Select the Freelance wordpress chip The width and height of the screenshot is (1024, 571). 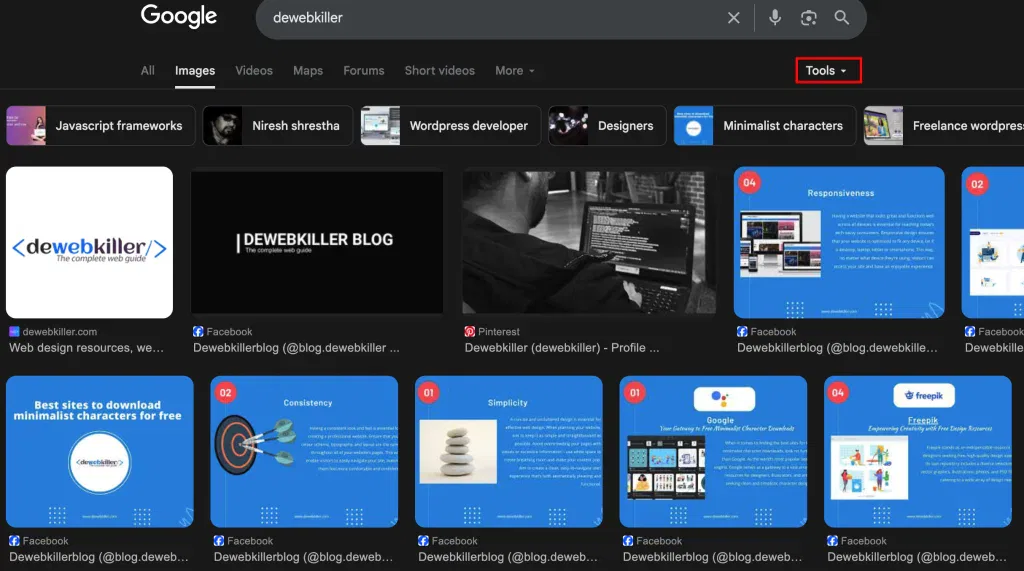click(x=944, y=125)
